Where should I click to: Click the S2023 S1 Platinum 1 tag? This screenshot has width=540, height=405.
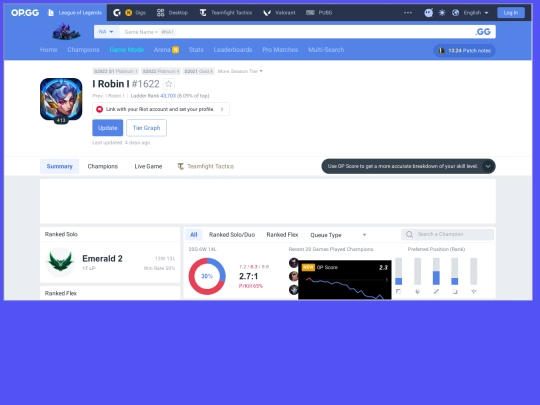pos(115,71)
